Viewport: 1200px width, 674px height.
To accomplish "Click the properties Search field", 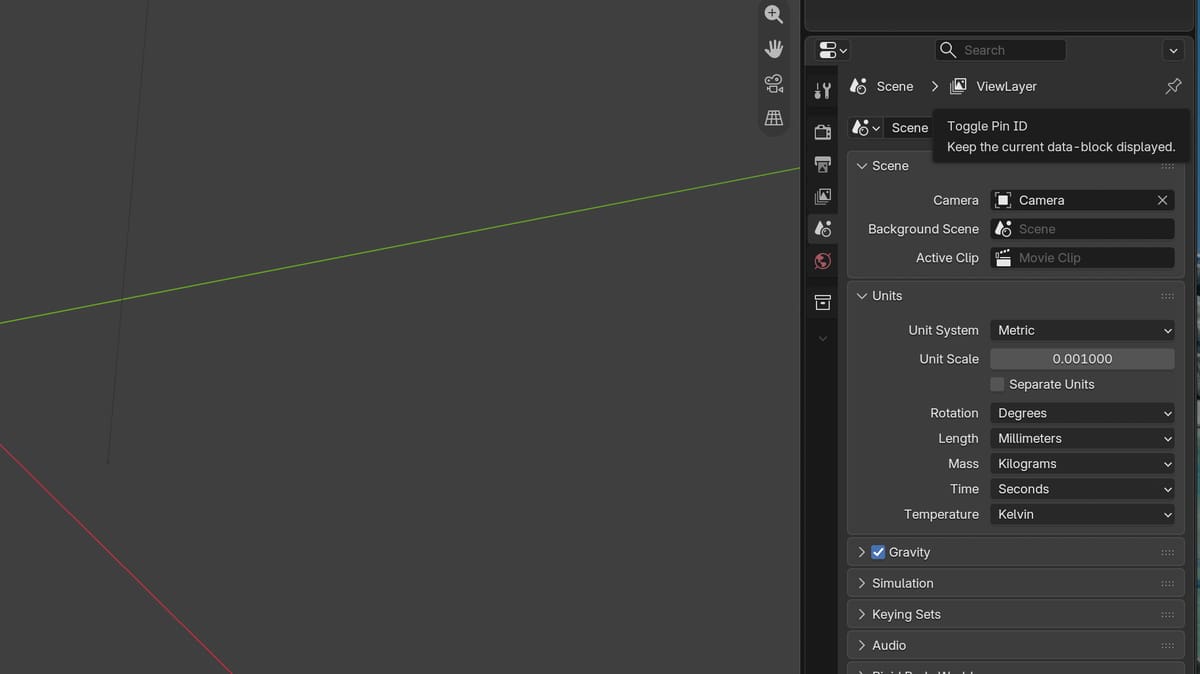I will tap(1000, 50).
